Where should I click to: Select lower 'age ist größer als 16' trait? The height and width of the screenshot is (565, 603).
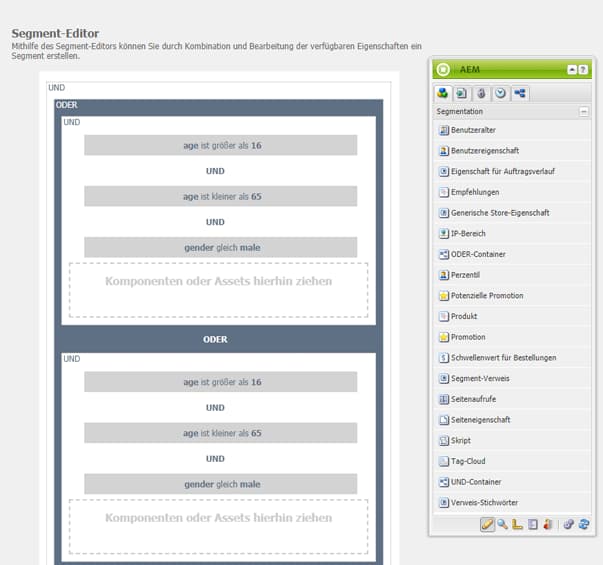point(220,382)
